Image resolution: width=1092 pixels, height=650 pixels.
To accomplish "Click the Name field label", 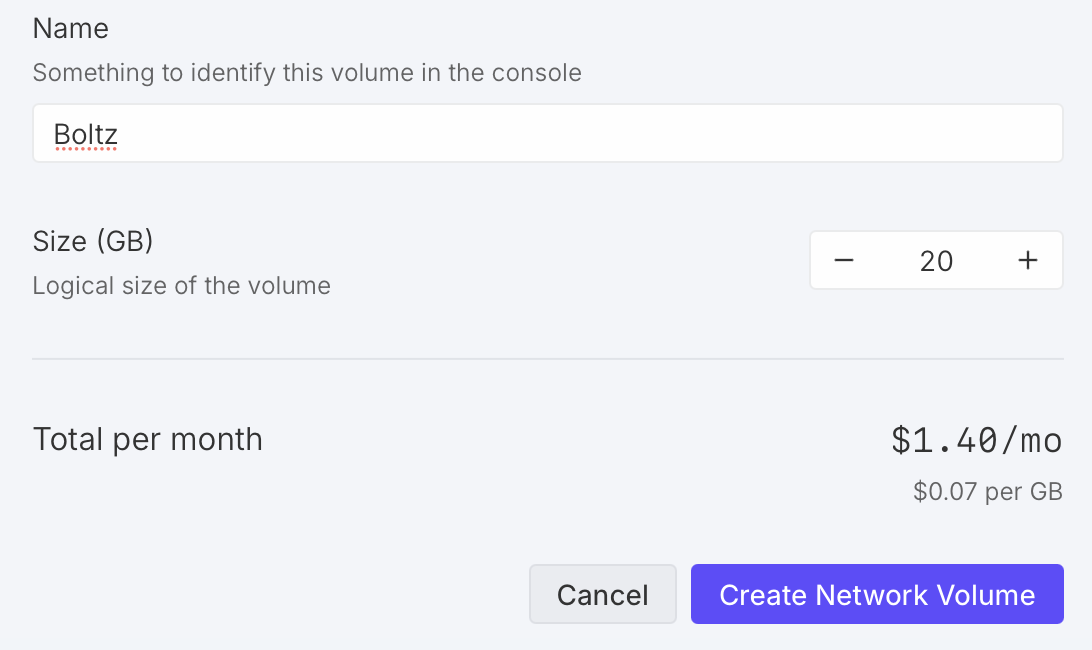I will click(70, 29).
